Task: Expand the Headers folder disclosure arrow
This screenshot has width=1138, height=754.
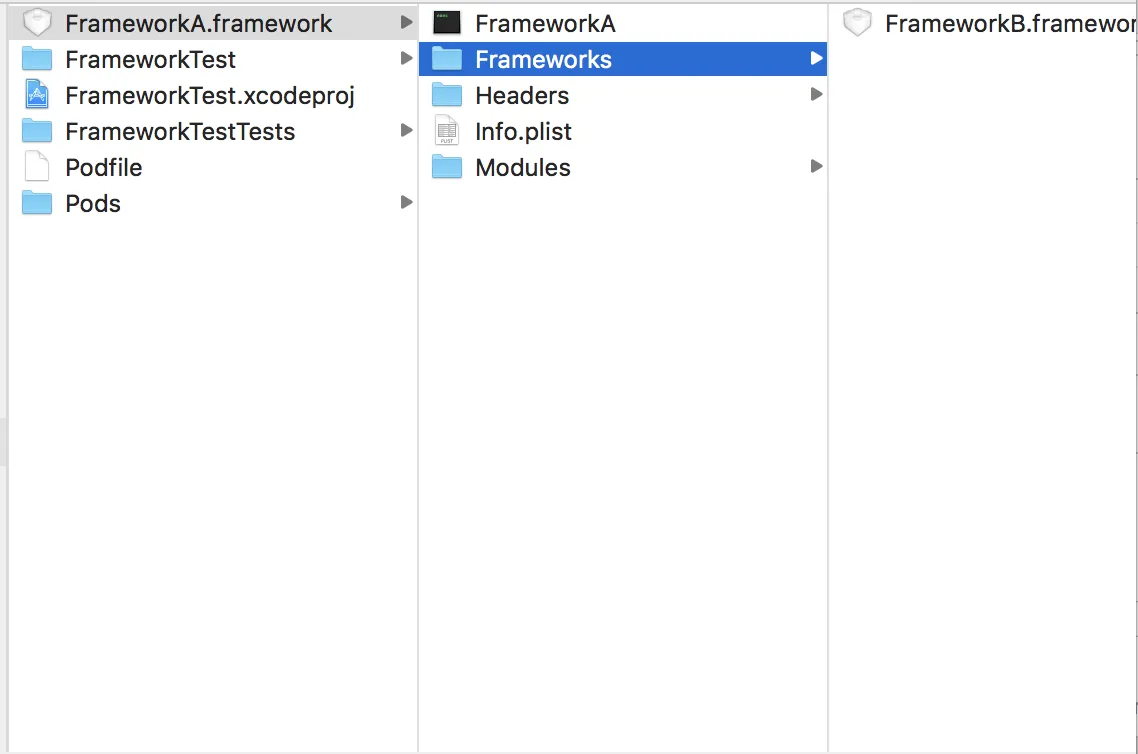Action: 816,95
